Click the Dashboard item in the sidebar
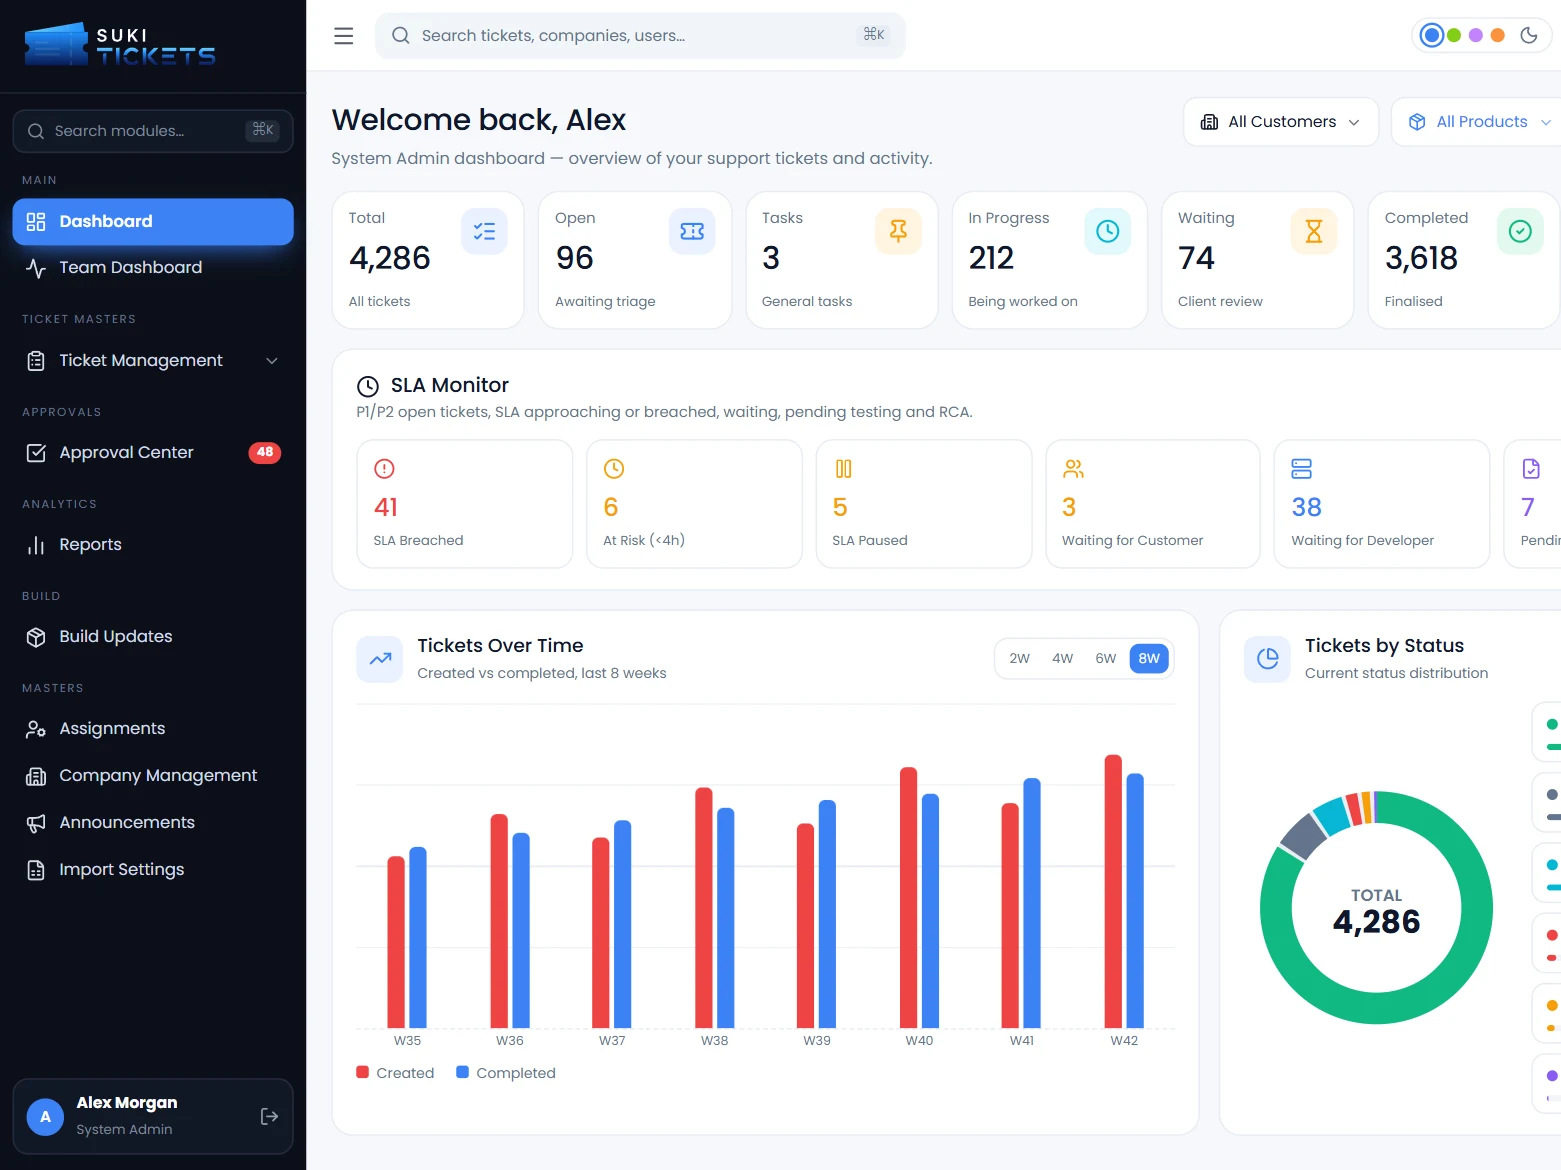Image resolution: width=1561 pixels, height=1170 pixels. [x=153, y=221]
